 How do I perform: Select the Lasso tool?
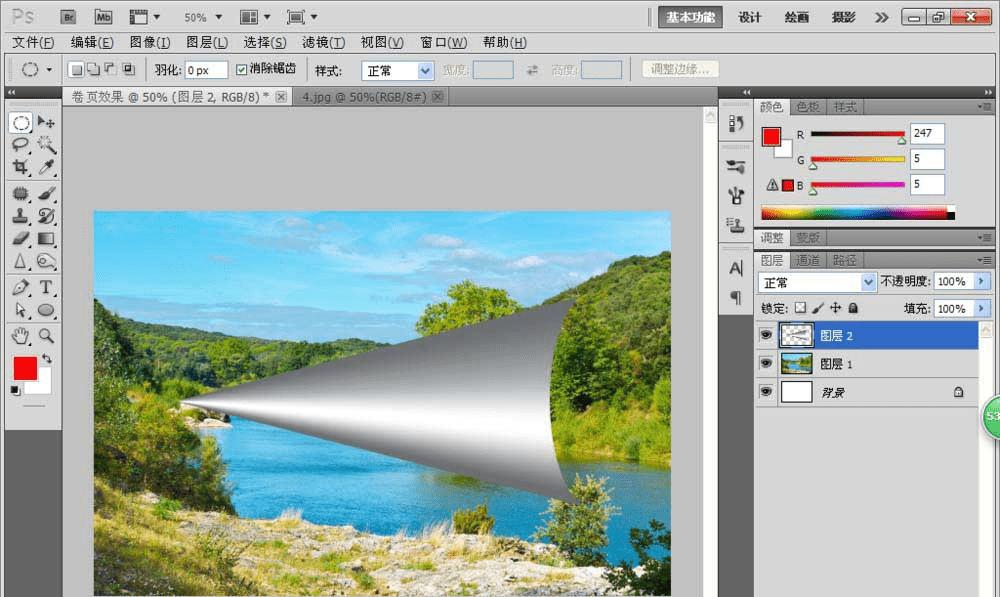click(x=20, y=145)
